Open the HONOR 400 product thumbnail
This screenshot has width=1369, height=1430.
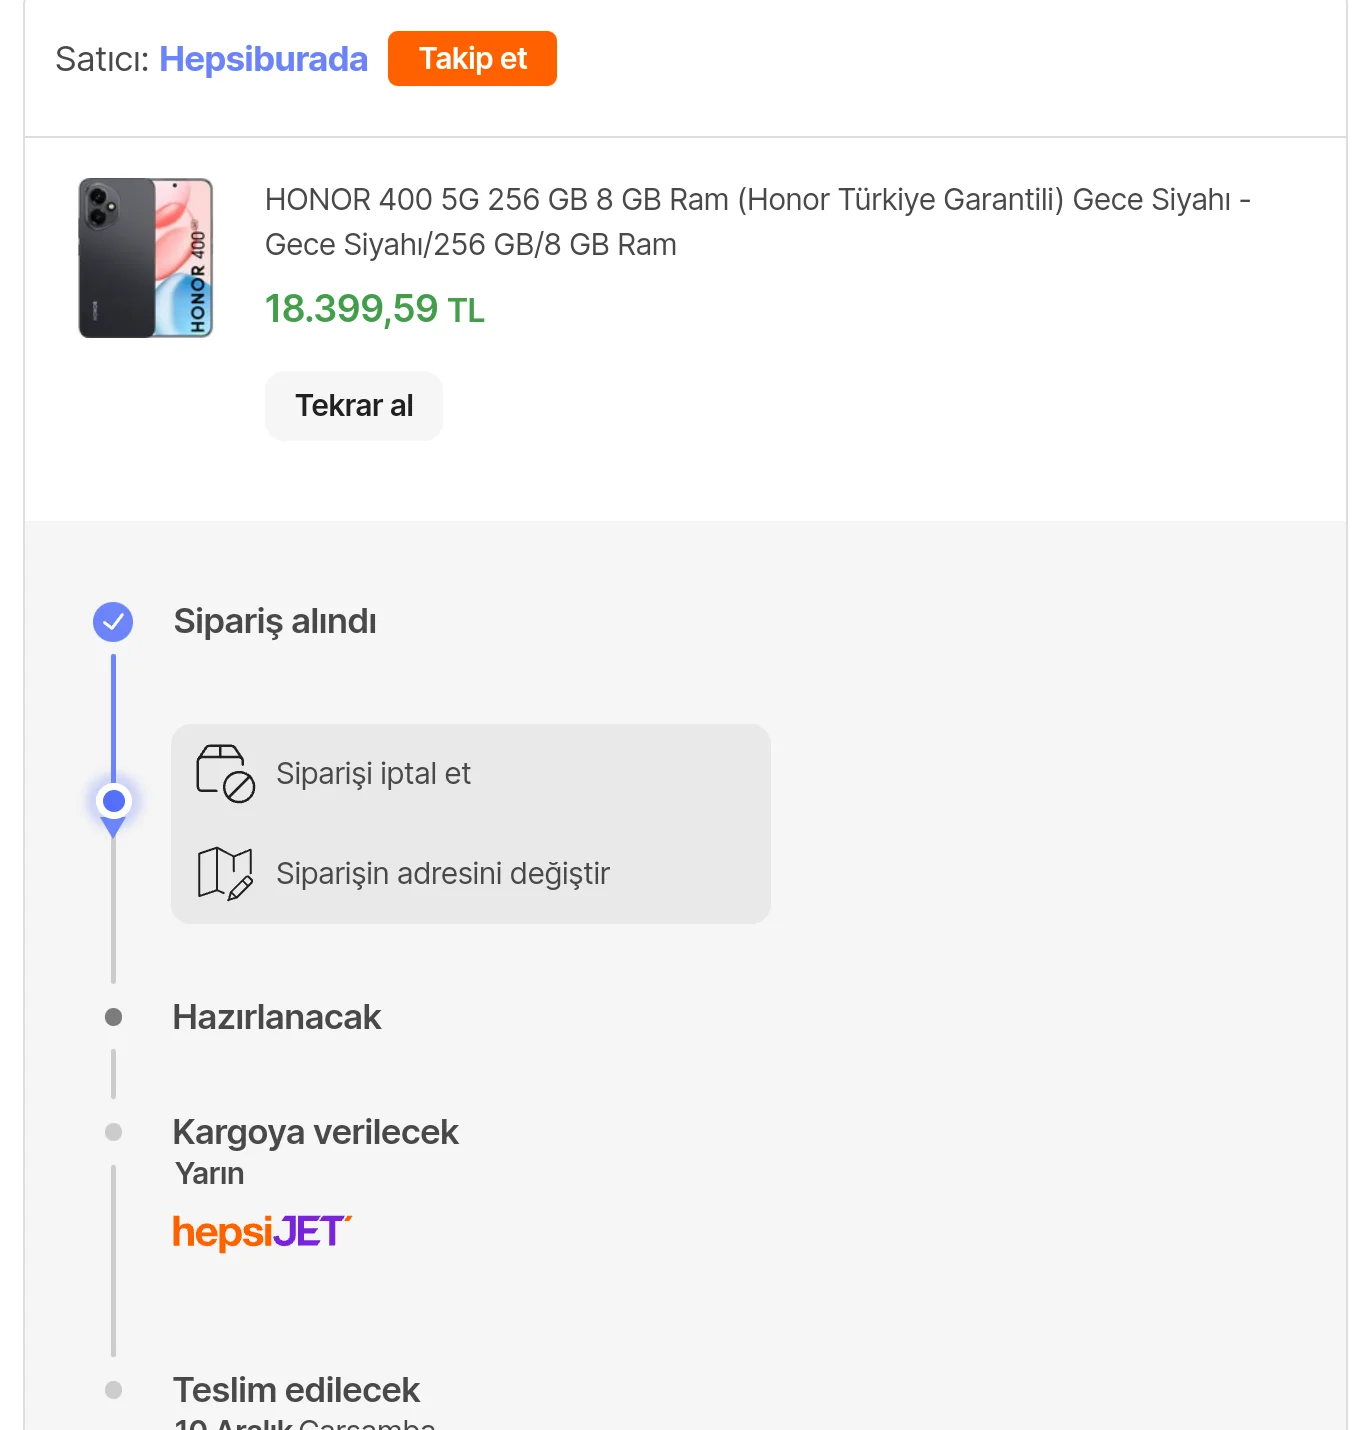[x=146, y=258]
